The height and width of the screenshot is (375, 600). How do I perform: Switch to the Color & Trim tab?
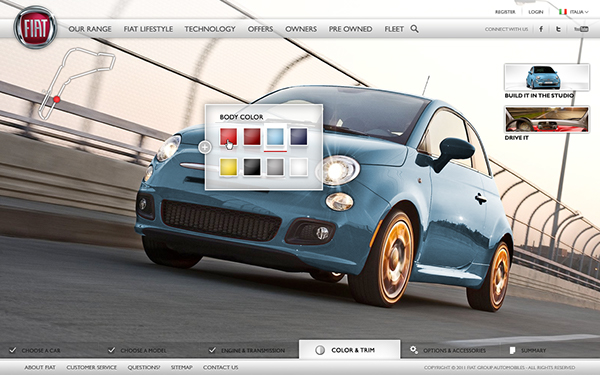349,349
